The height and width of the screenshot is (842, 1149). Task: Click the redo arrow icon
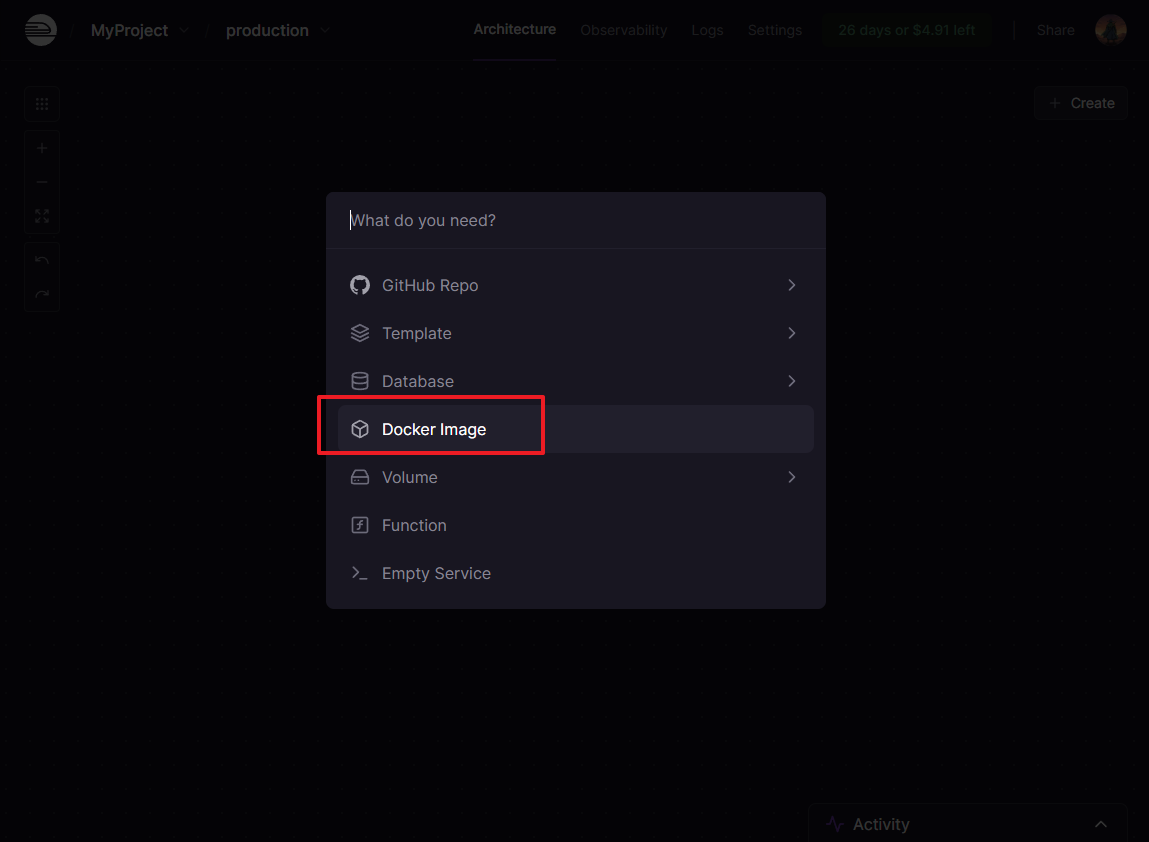pos(42,294)
